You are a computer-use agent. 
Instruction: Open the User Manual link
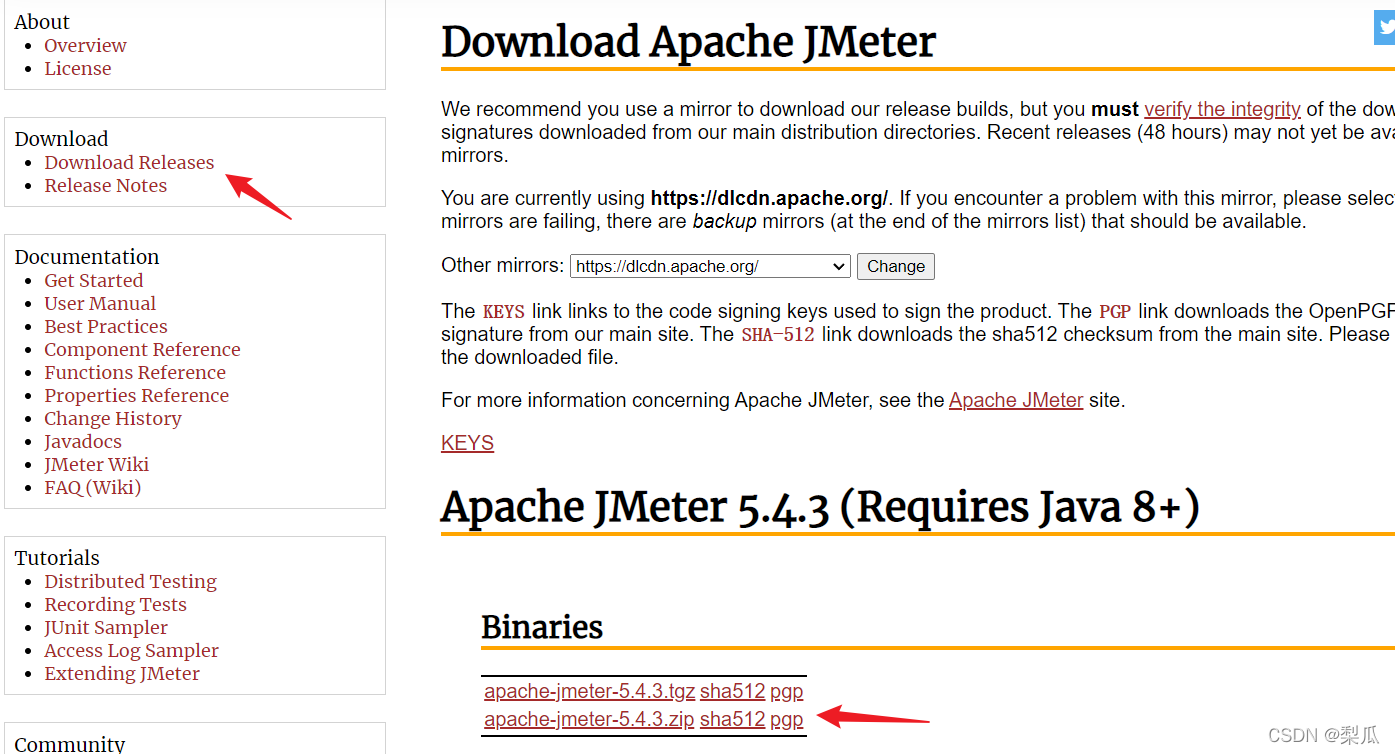[100, 303]
